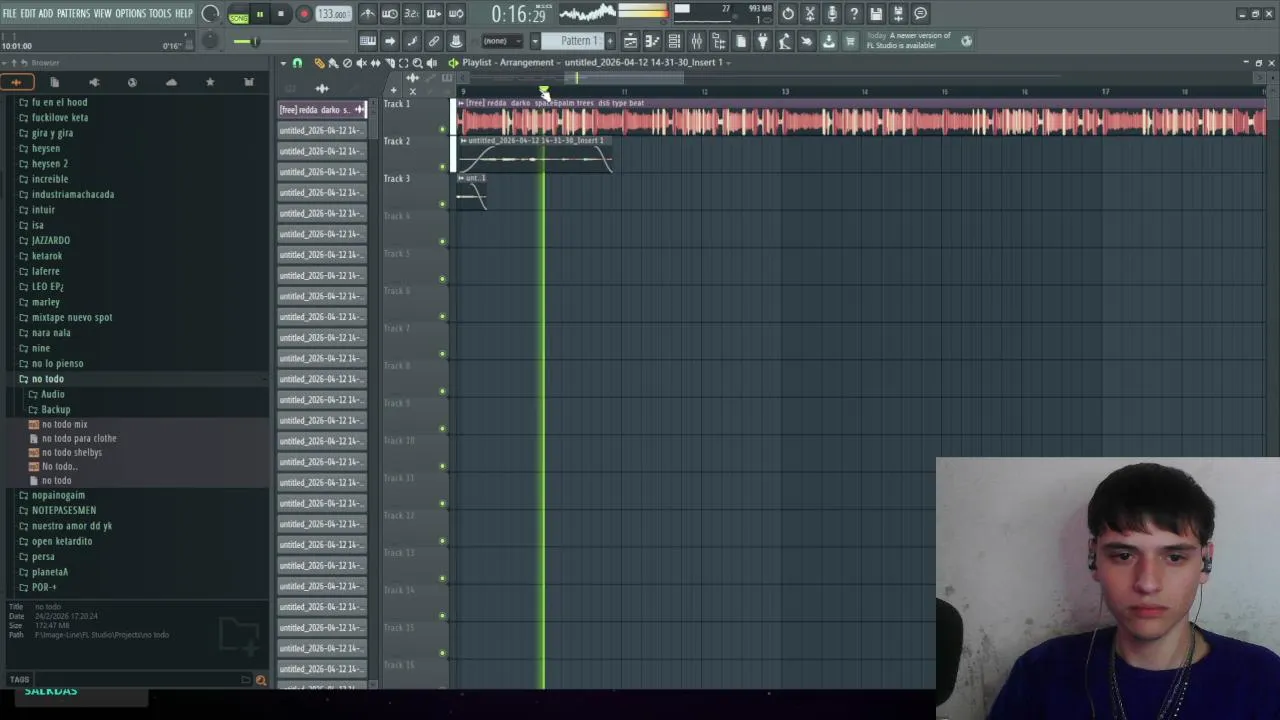Image resolution: width=1280 pixels, height=720 pixels.
Task: Toggle the record button
Action: point(304,14)
